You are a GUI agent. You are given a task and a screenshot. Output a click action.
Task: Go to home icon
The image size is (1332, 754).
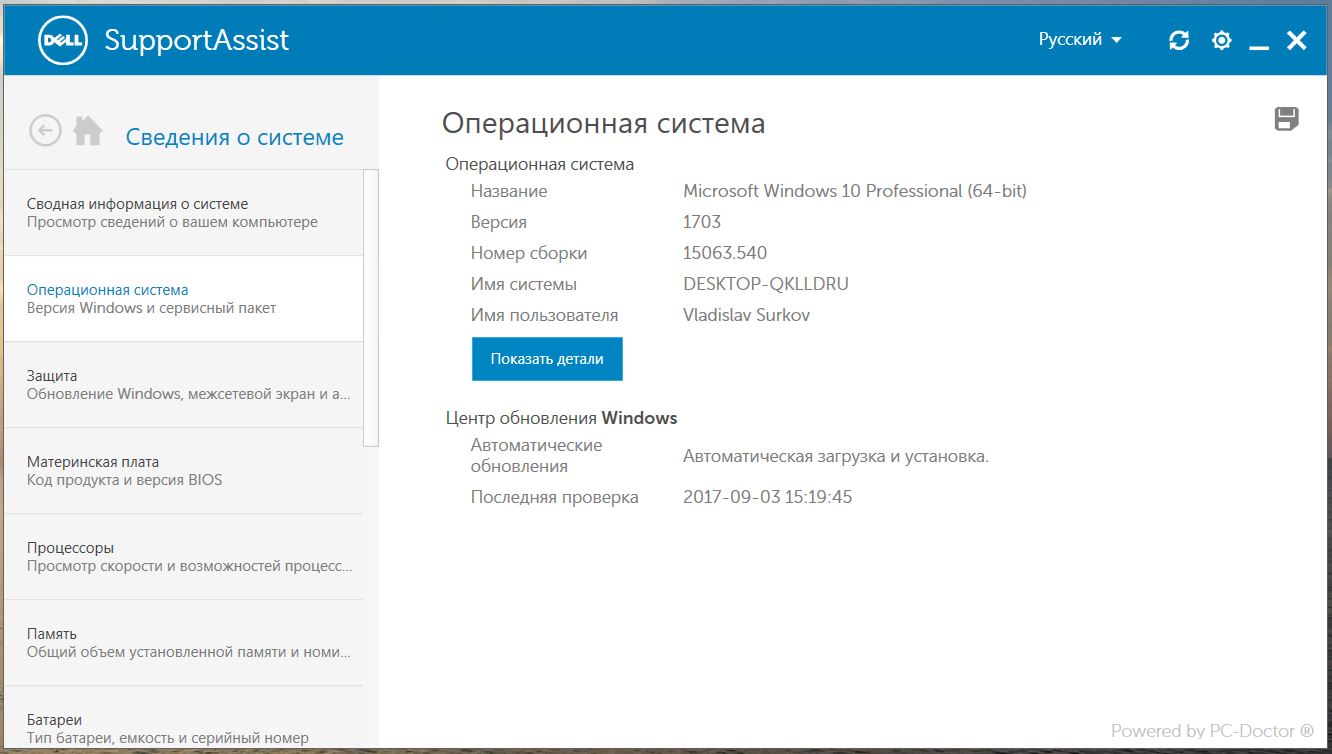pyautogui.click(x=88, y=131)
